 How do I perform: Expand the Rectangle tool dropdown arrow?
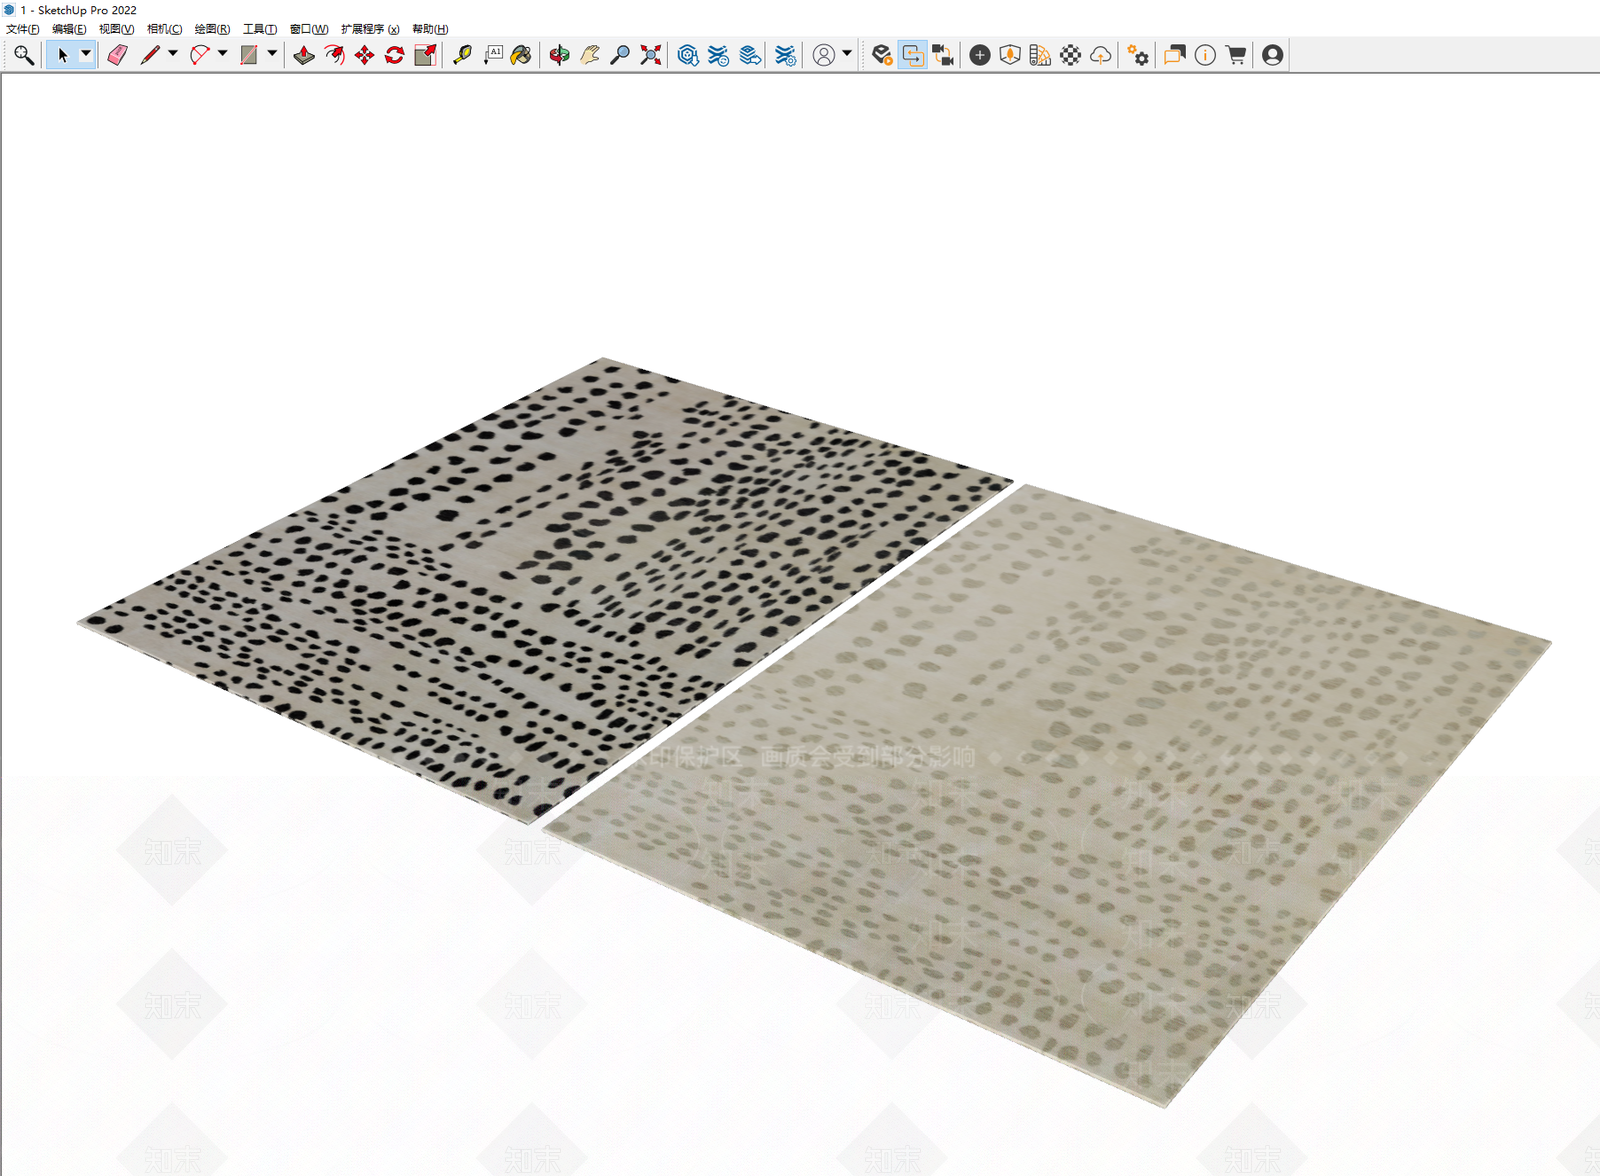(x=272, y=54)
